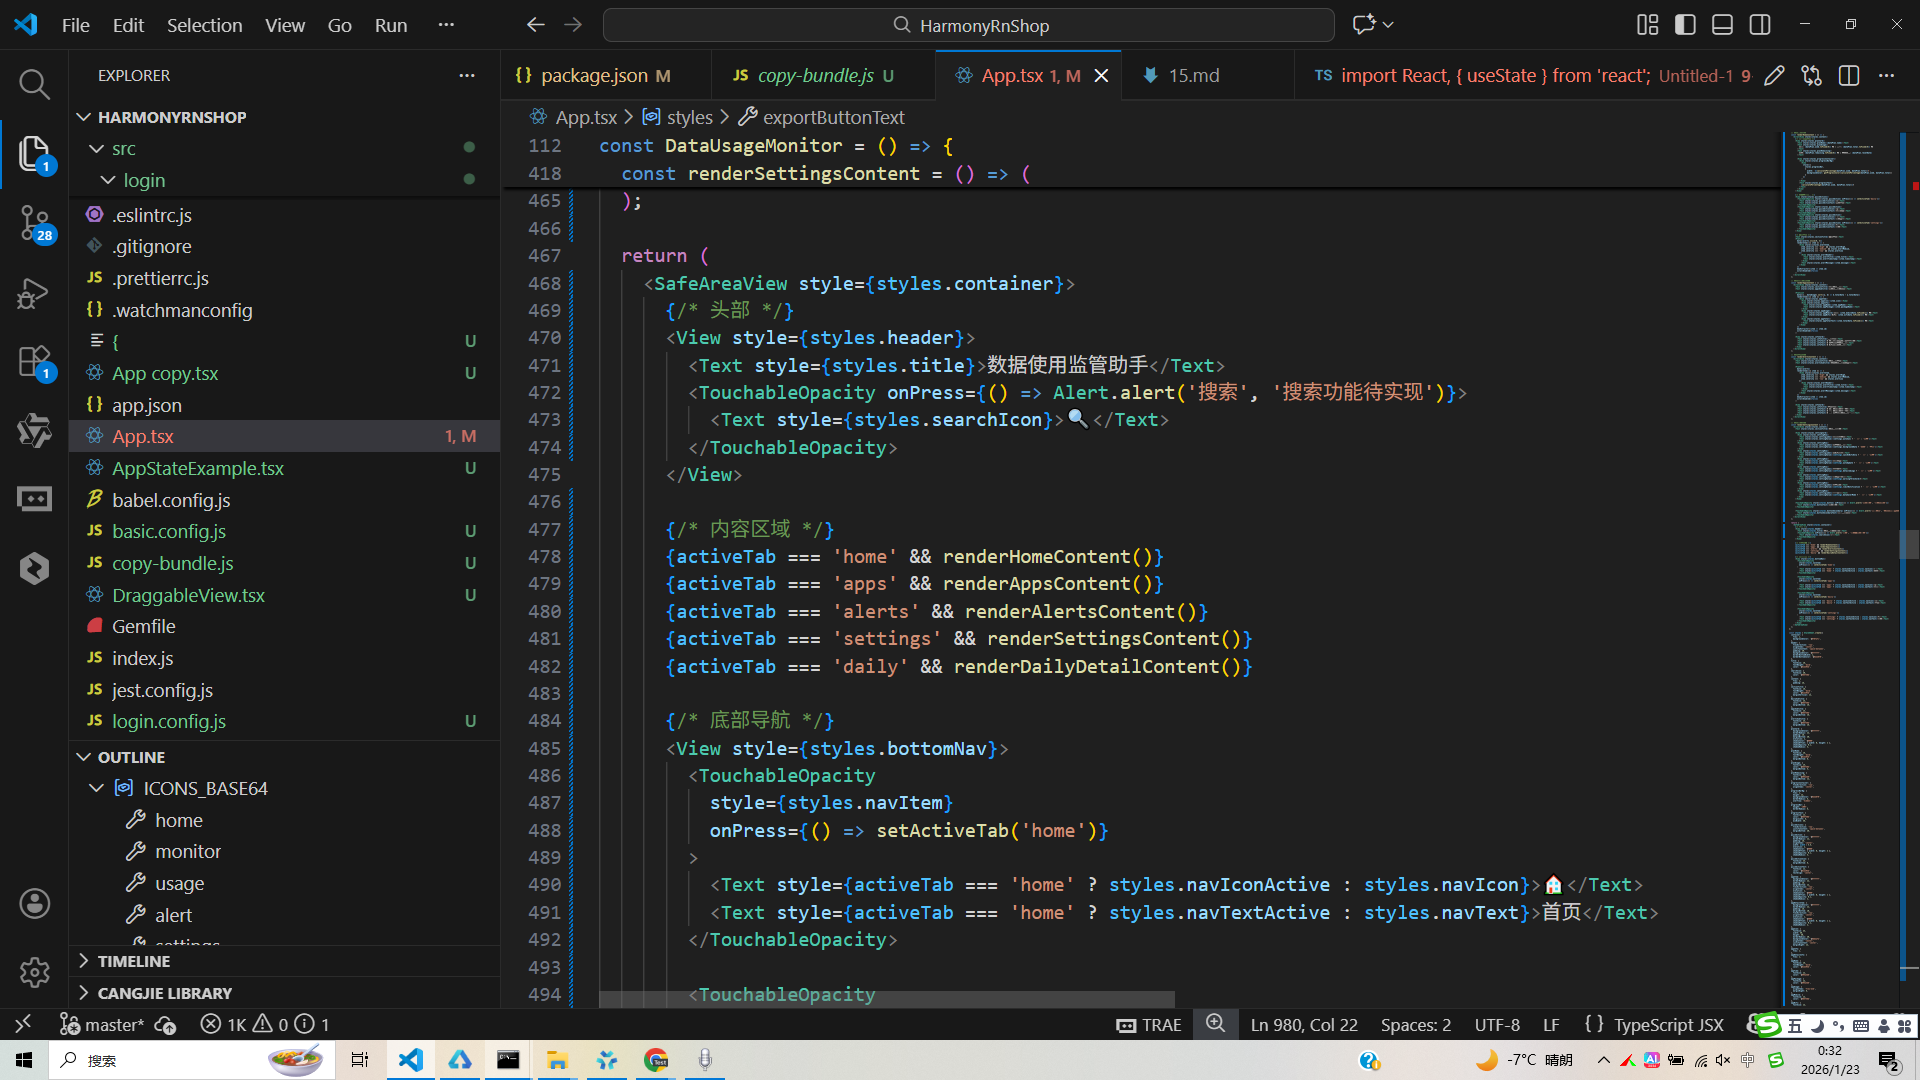
Task: Open Run and Debug view
Action: pos(34,293)
